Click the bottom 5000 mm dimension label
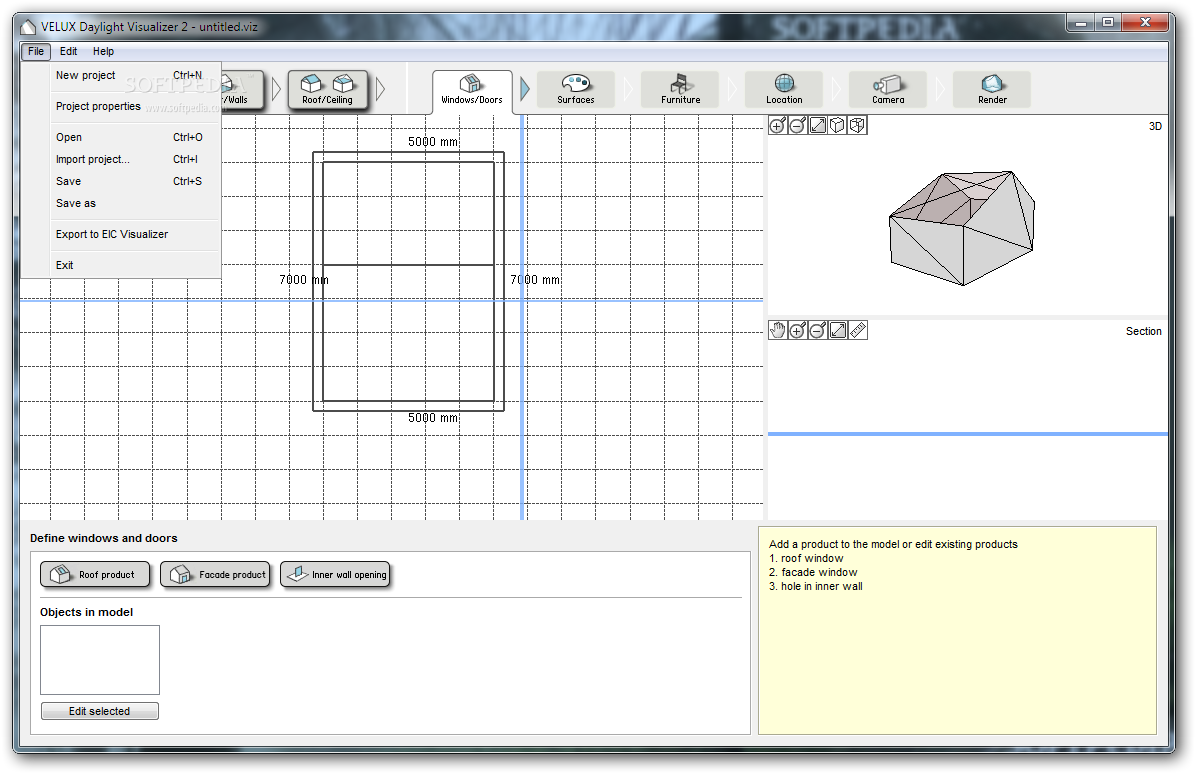The height and width of the screenshot is (774, 1196). (x=432, y=418)
